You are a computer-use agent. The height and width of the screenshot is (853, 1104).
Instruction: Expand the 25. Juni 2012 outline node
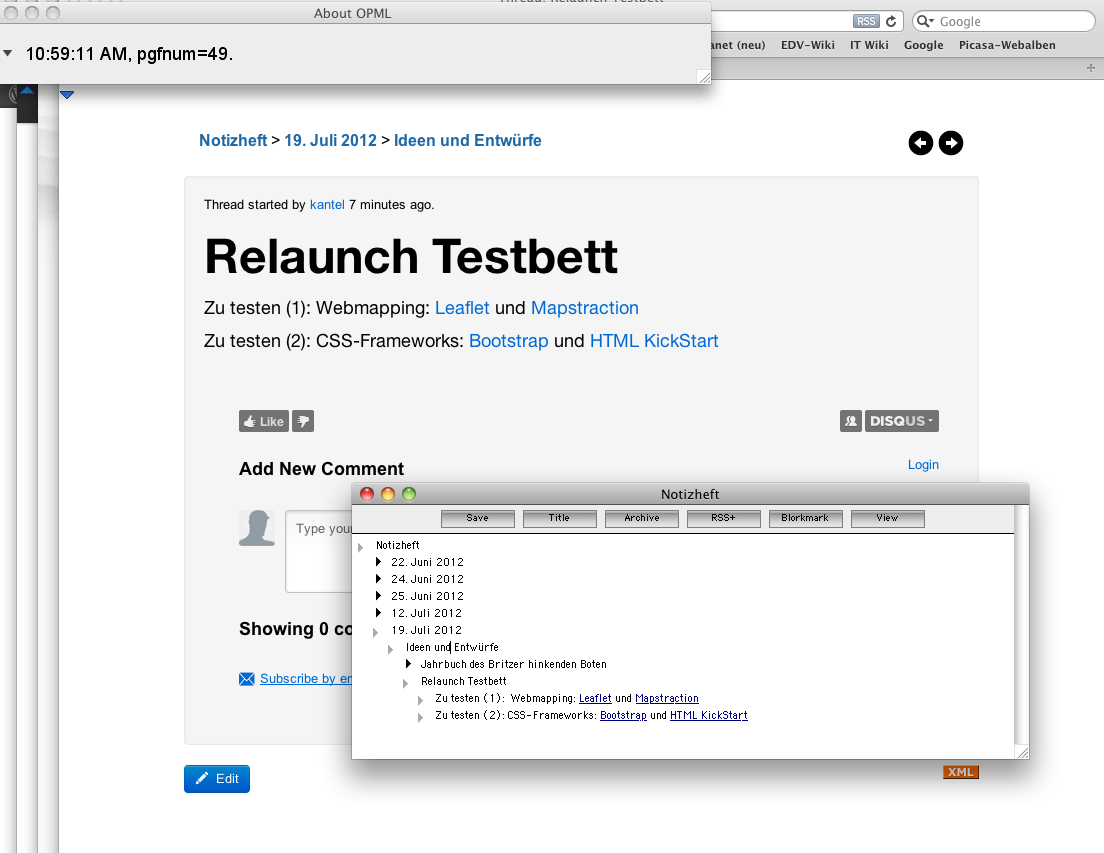point(378,595)
